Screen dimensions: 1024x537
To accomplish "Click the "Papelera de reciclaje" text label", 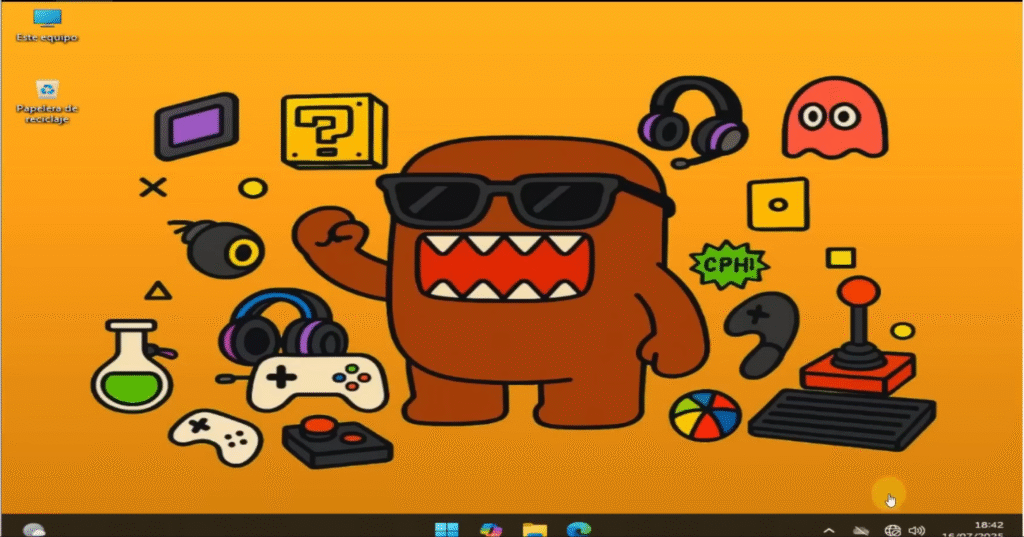I will [47, 113].
